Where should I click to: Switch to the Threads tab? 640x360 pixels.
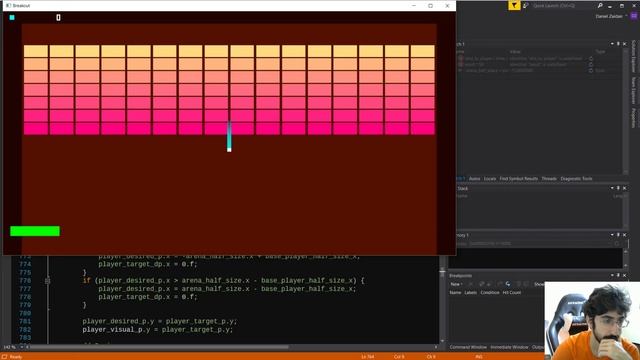(549, 179)
